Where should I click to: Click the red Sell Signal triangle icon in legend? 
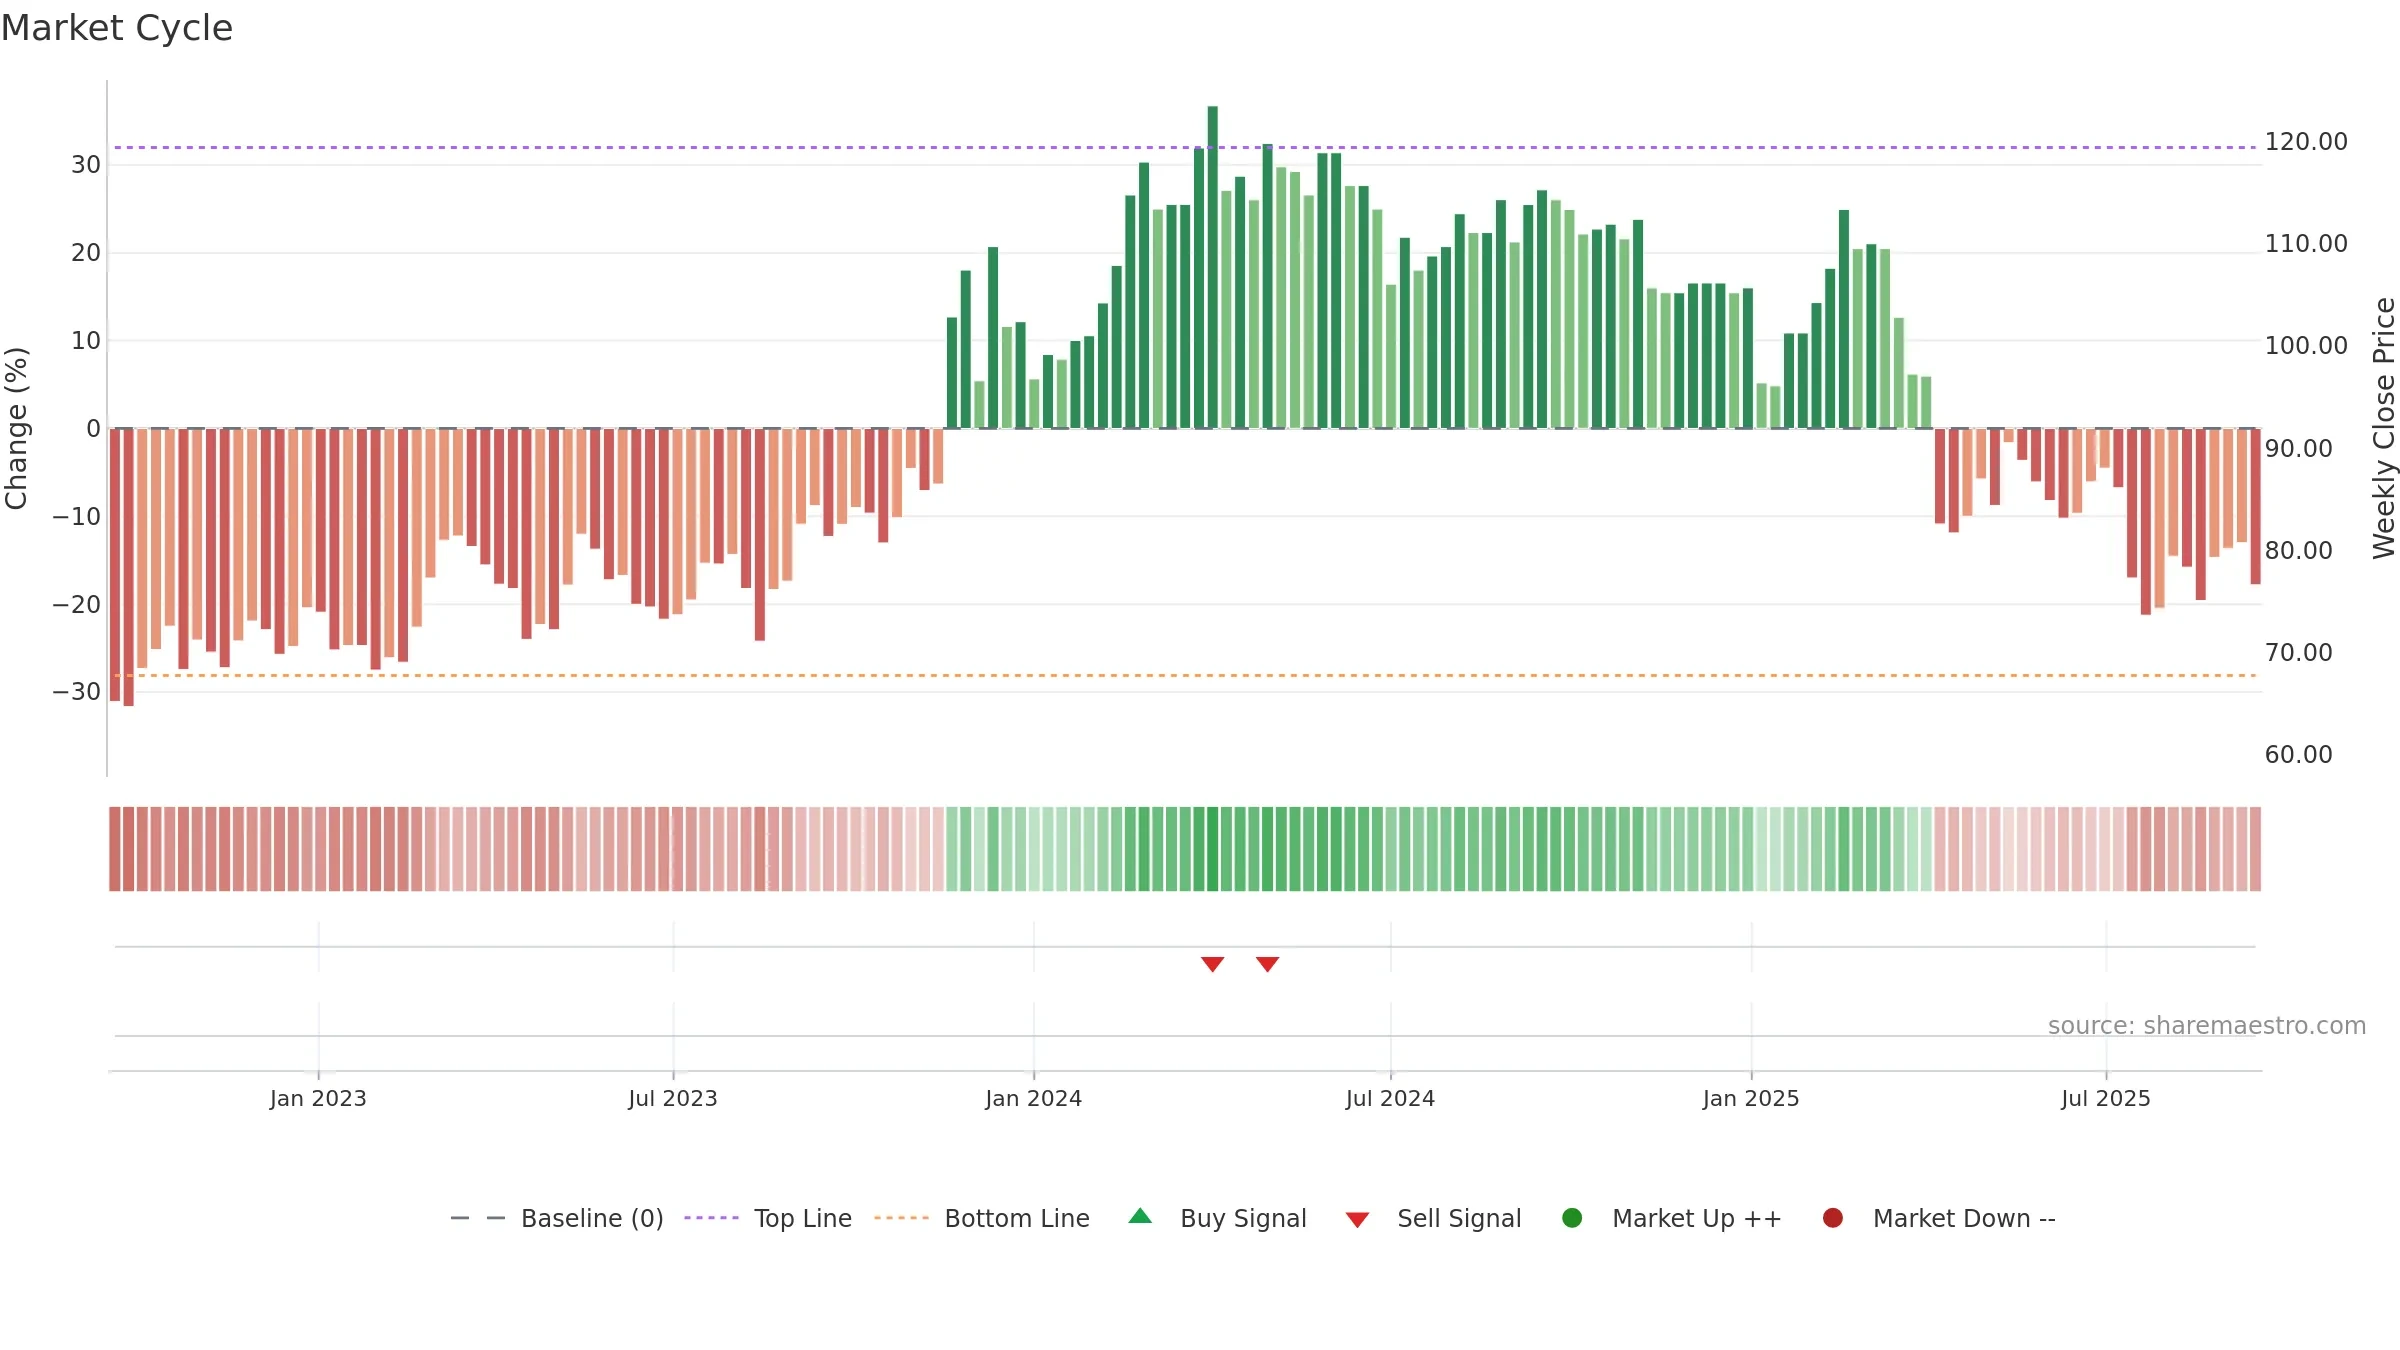(1357, 1220)
